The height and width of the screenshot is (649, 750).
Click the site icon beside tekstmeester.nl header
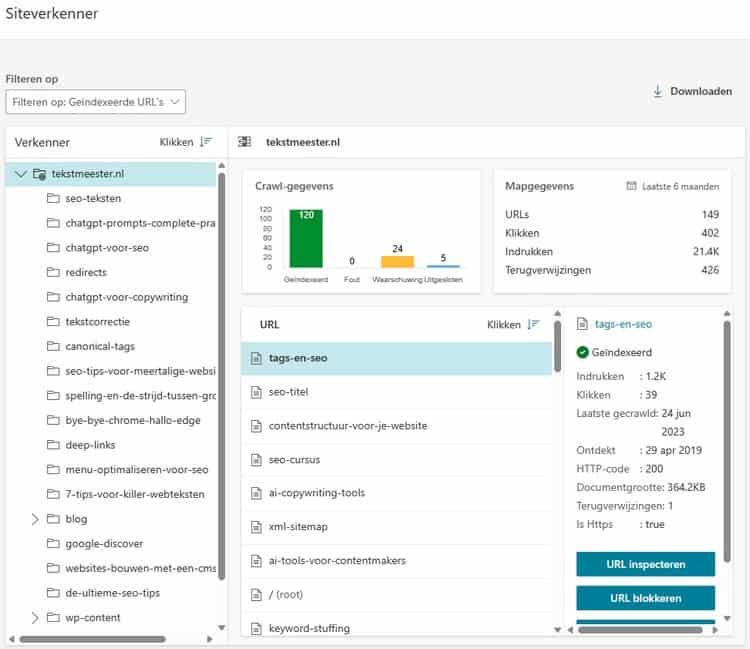click(244, 142)
